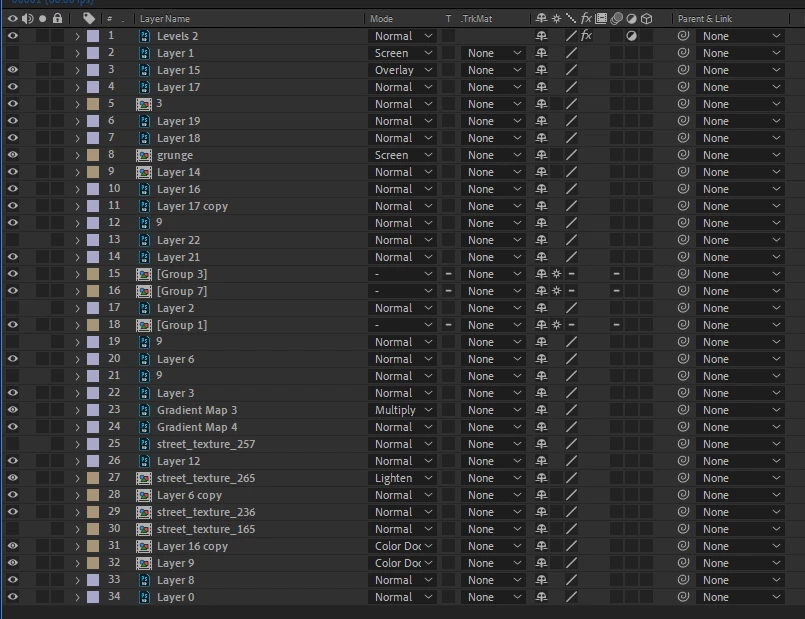This screenshot has width=805, height=619.
Task: Click the quality switch for grunge layer
Action: [571, 155]
